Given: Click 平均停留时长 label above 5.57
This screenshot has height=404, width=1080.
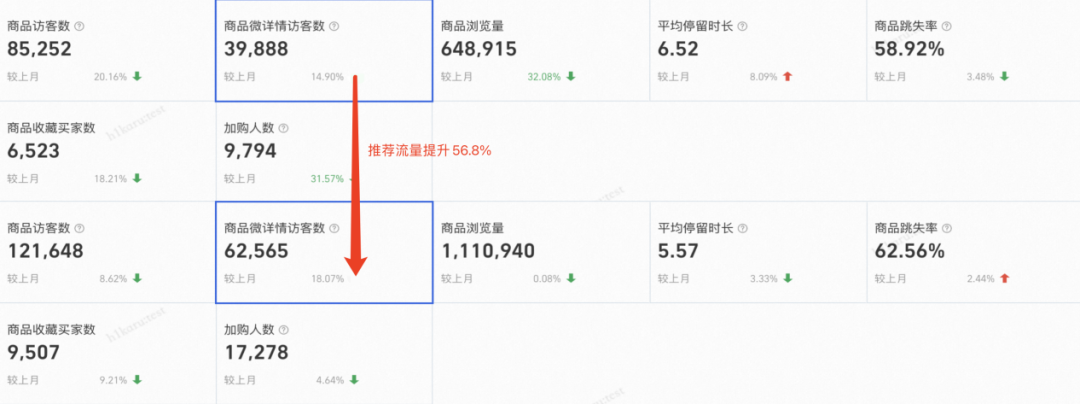Looking at the screenshot, I should tap(695, 228).
